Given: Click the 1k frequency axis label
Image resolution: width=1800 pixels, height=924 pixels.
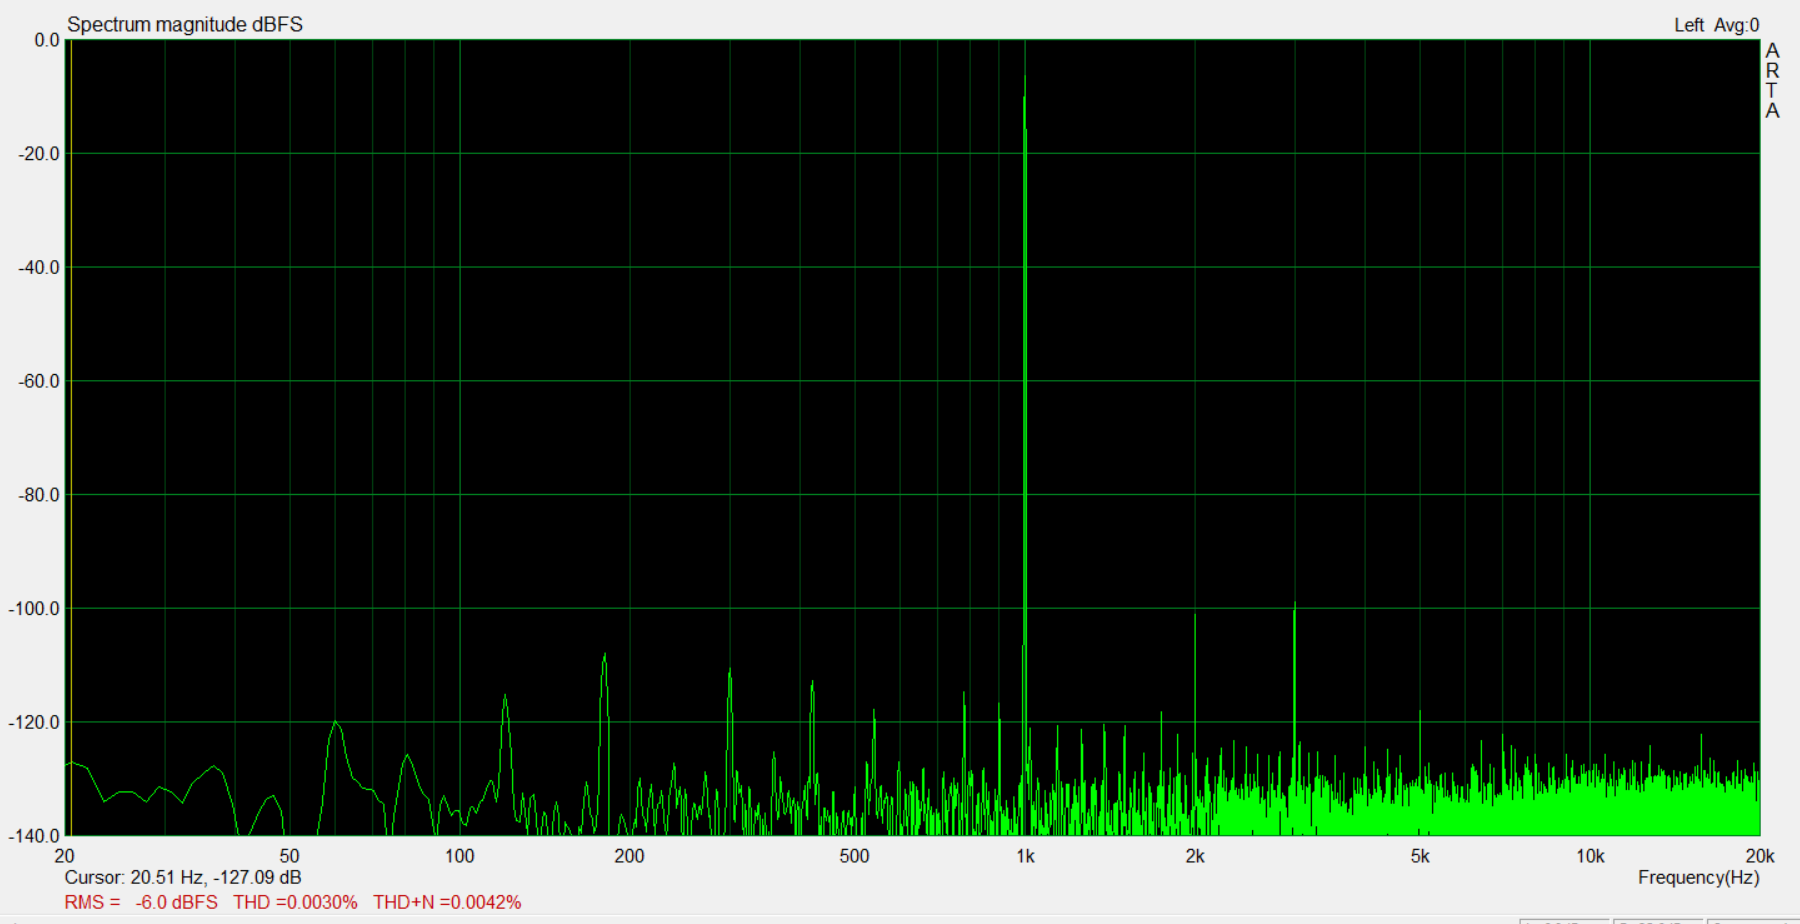Looking at the screenshot, I should (1025, 856).
